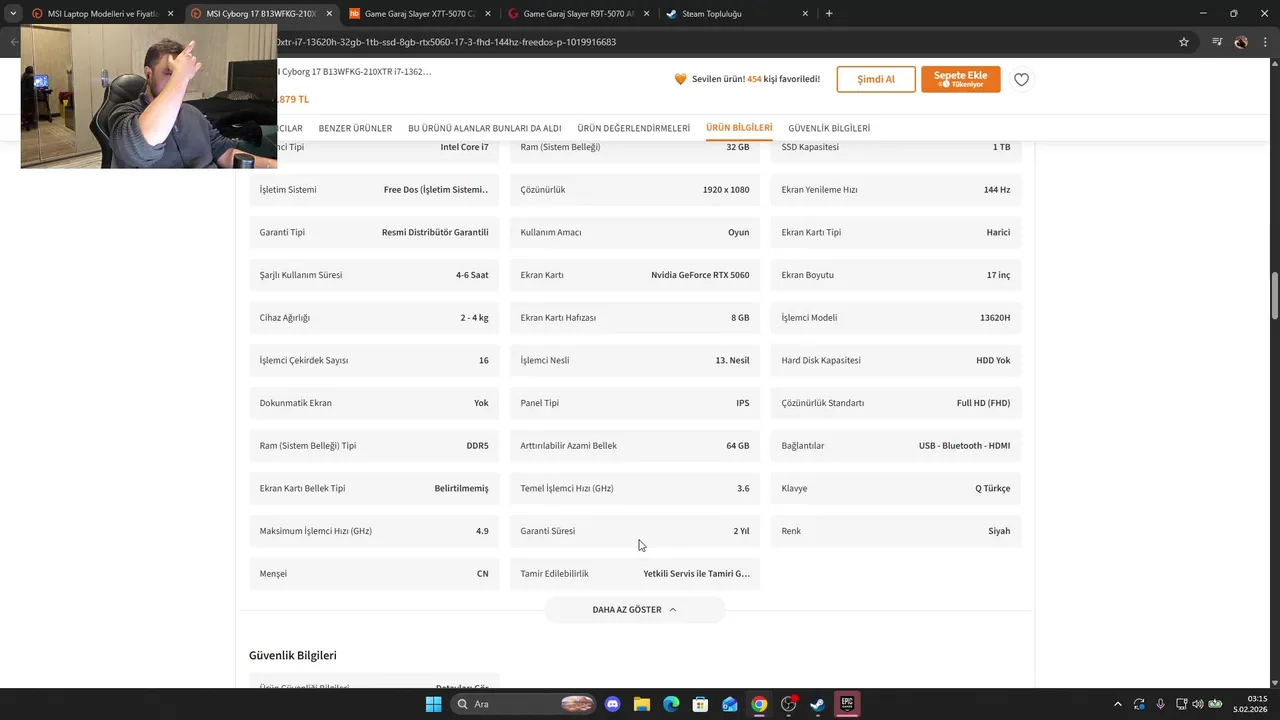Click the Şimdi Al button
The width and height of the screenshot is (1280, 720).
click(876, 79)
